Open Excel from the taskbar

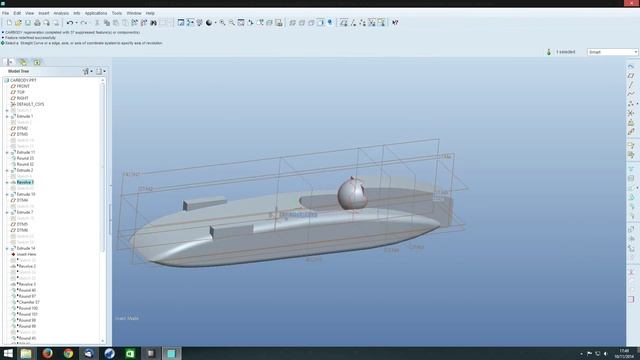pyautogui.click(x=130, y=353)
